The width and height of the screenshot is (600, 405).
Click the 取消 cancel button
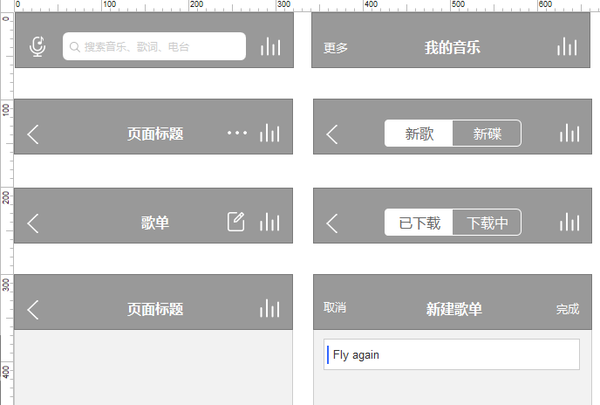pyautogui.click(x=335, y=307)
